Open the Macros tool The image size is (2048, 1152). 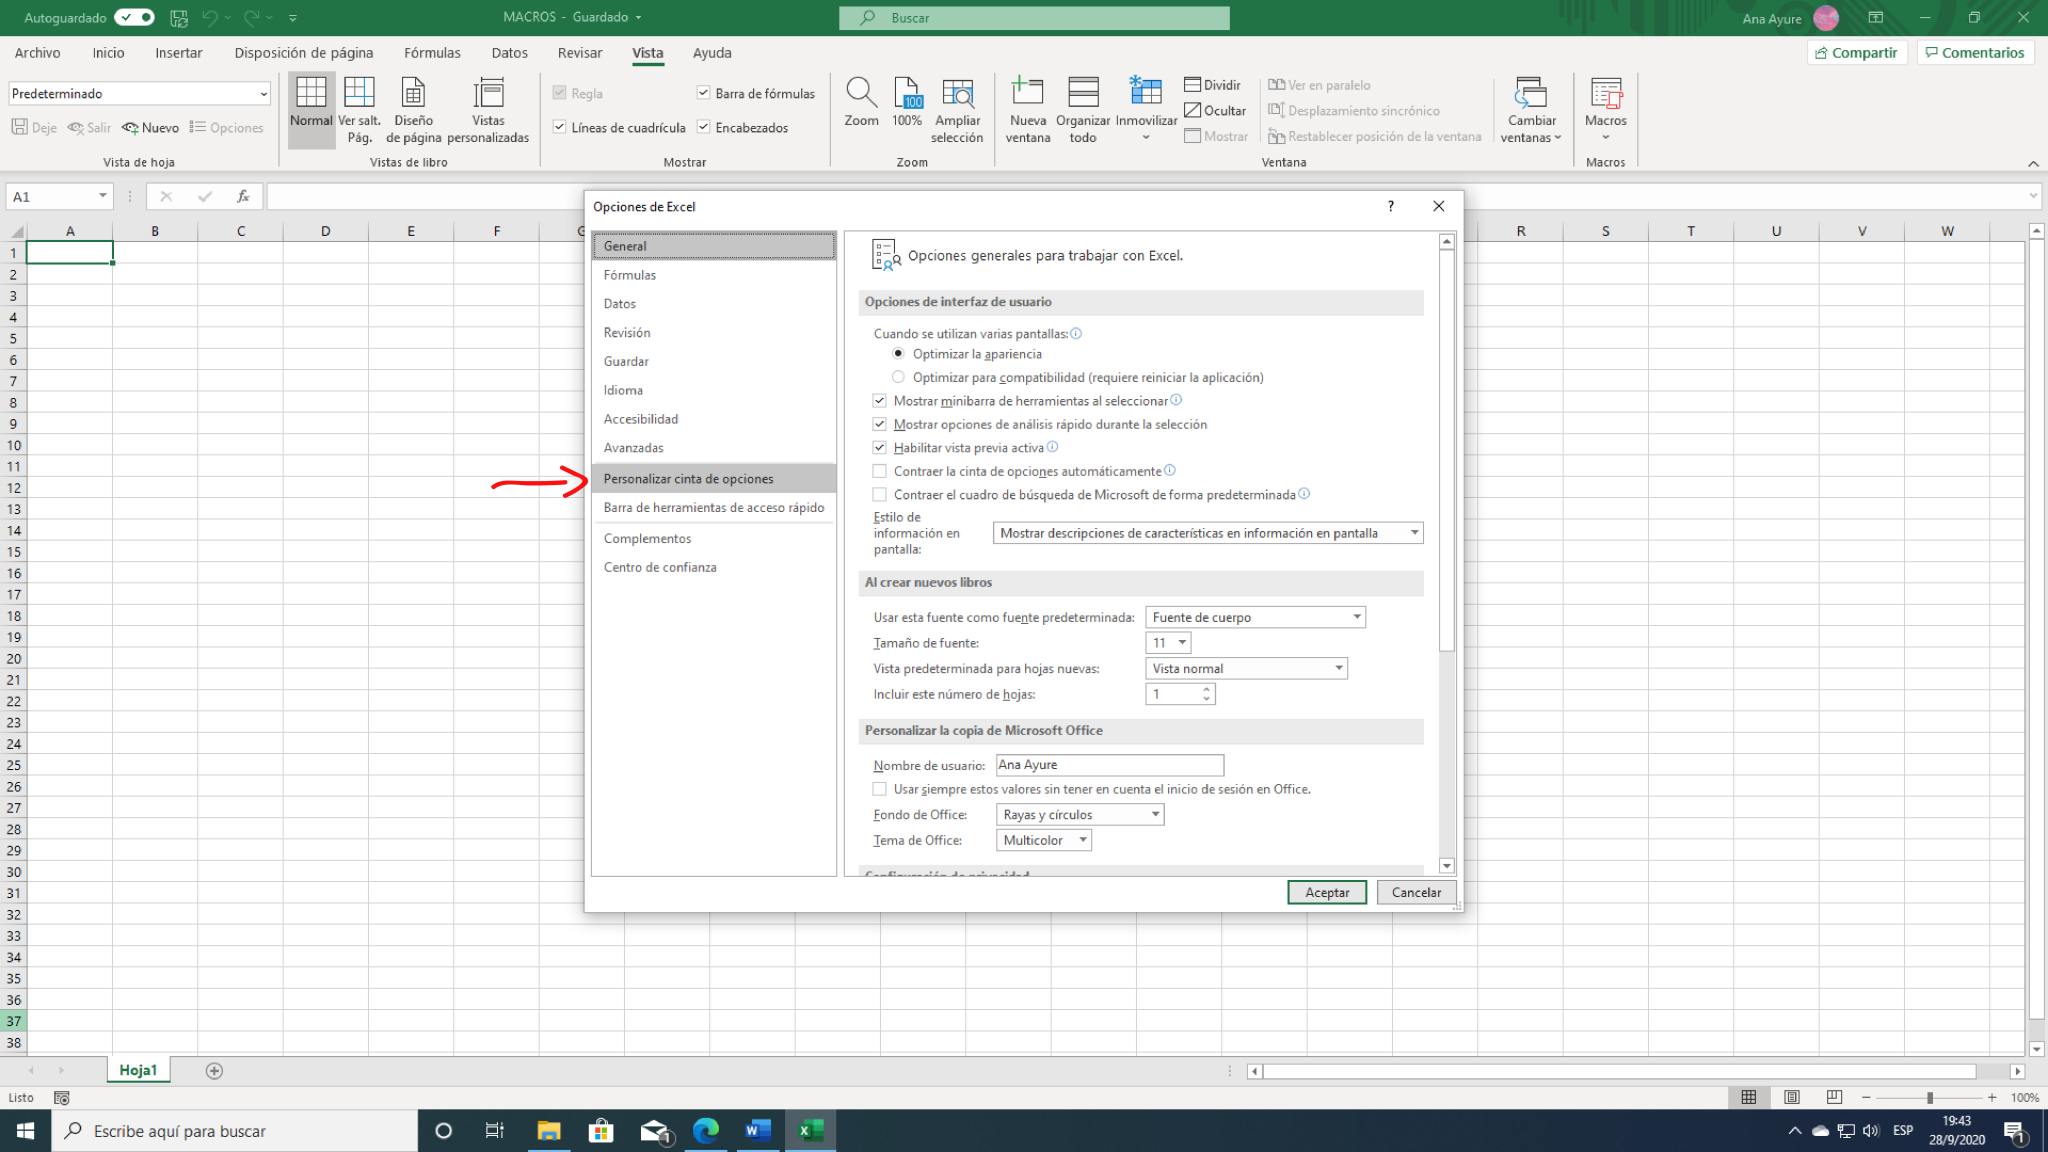(x=1605, y=105)
